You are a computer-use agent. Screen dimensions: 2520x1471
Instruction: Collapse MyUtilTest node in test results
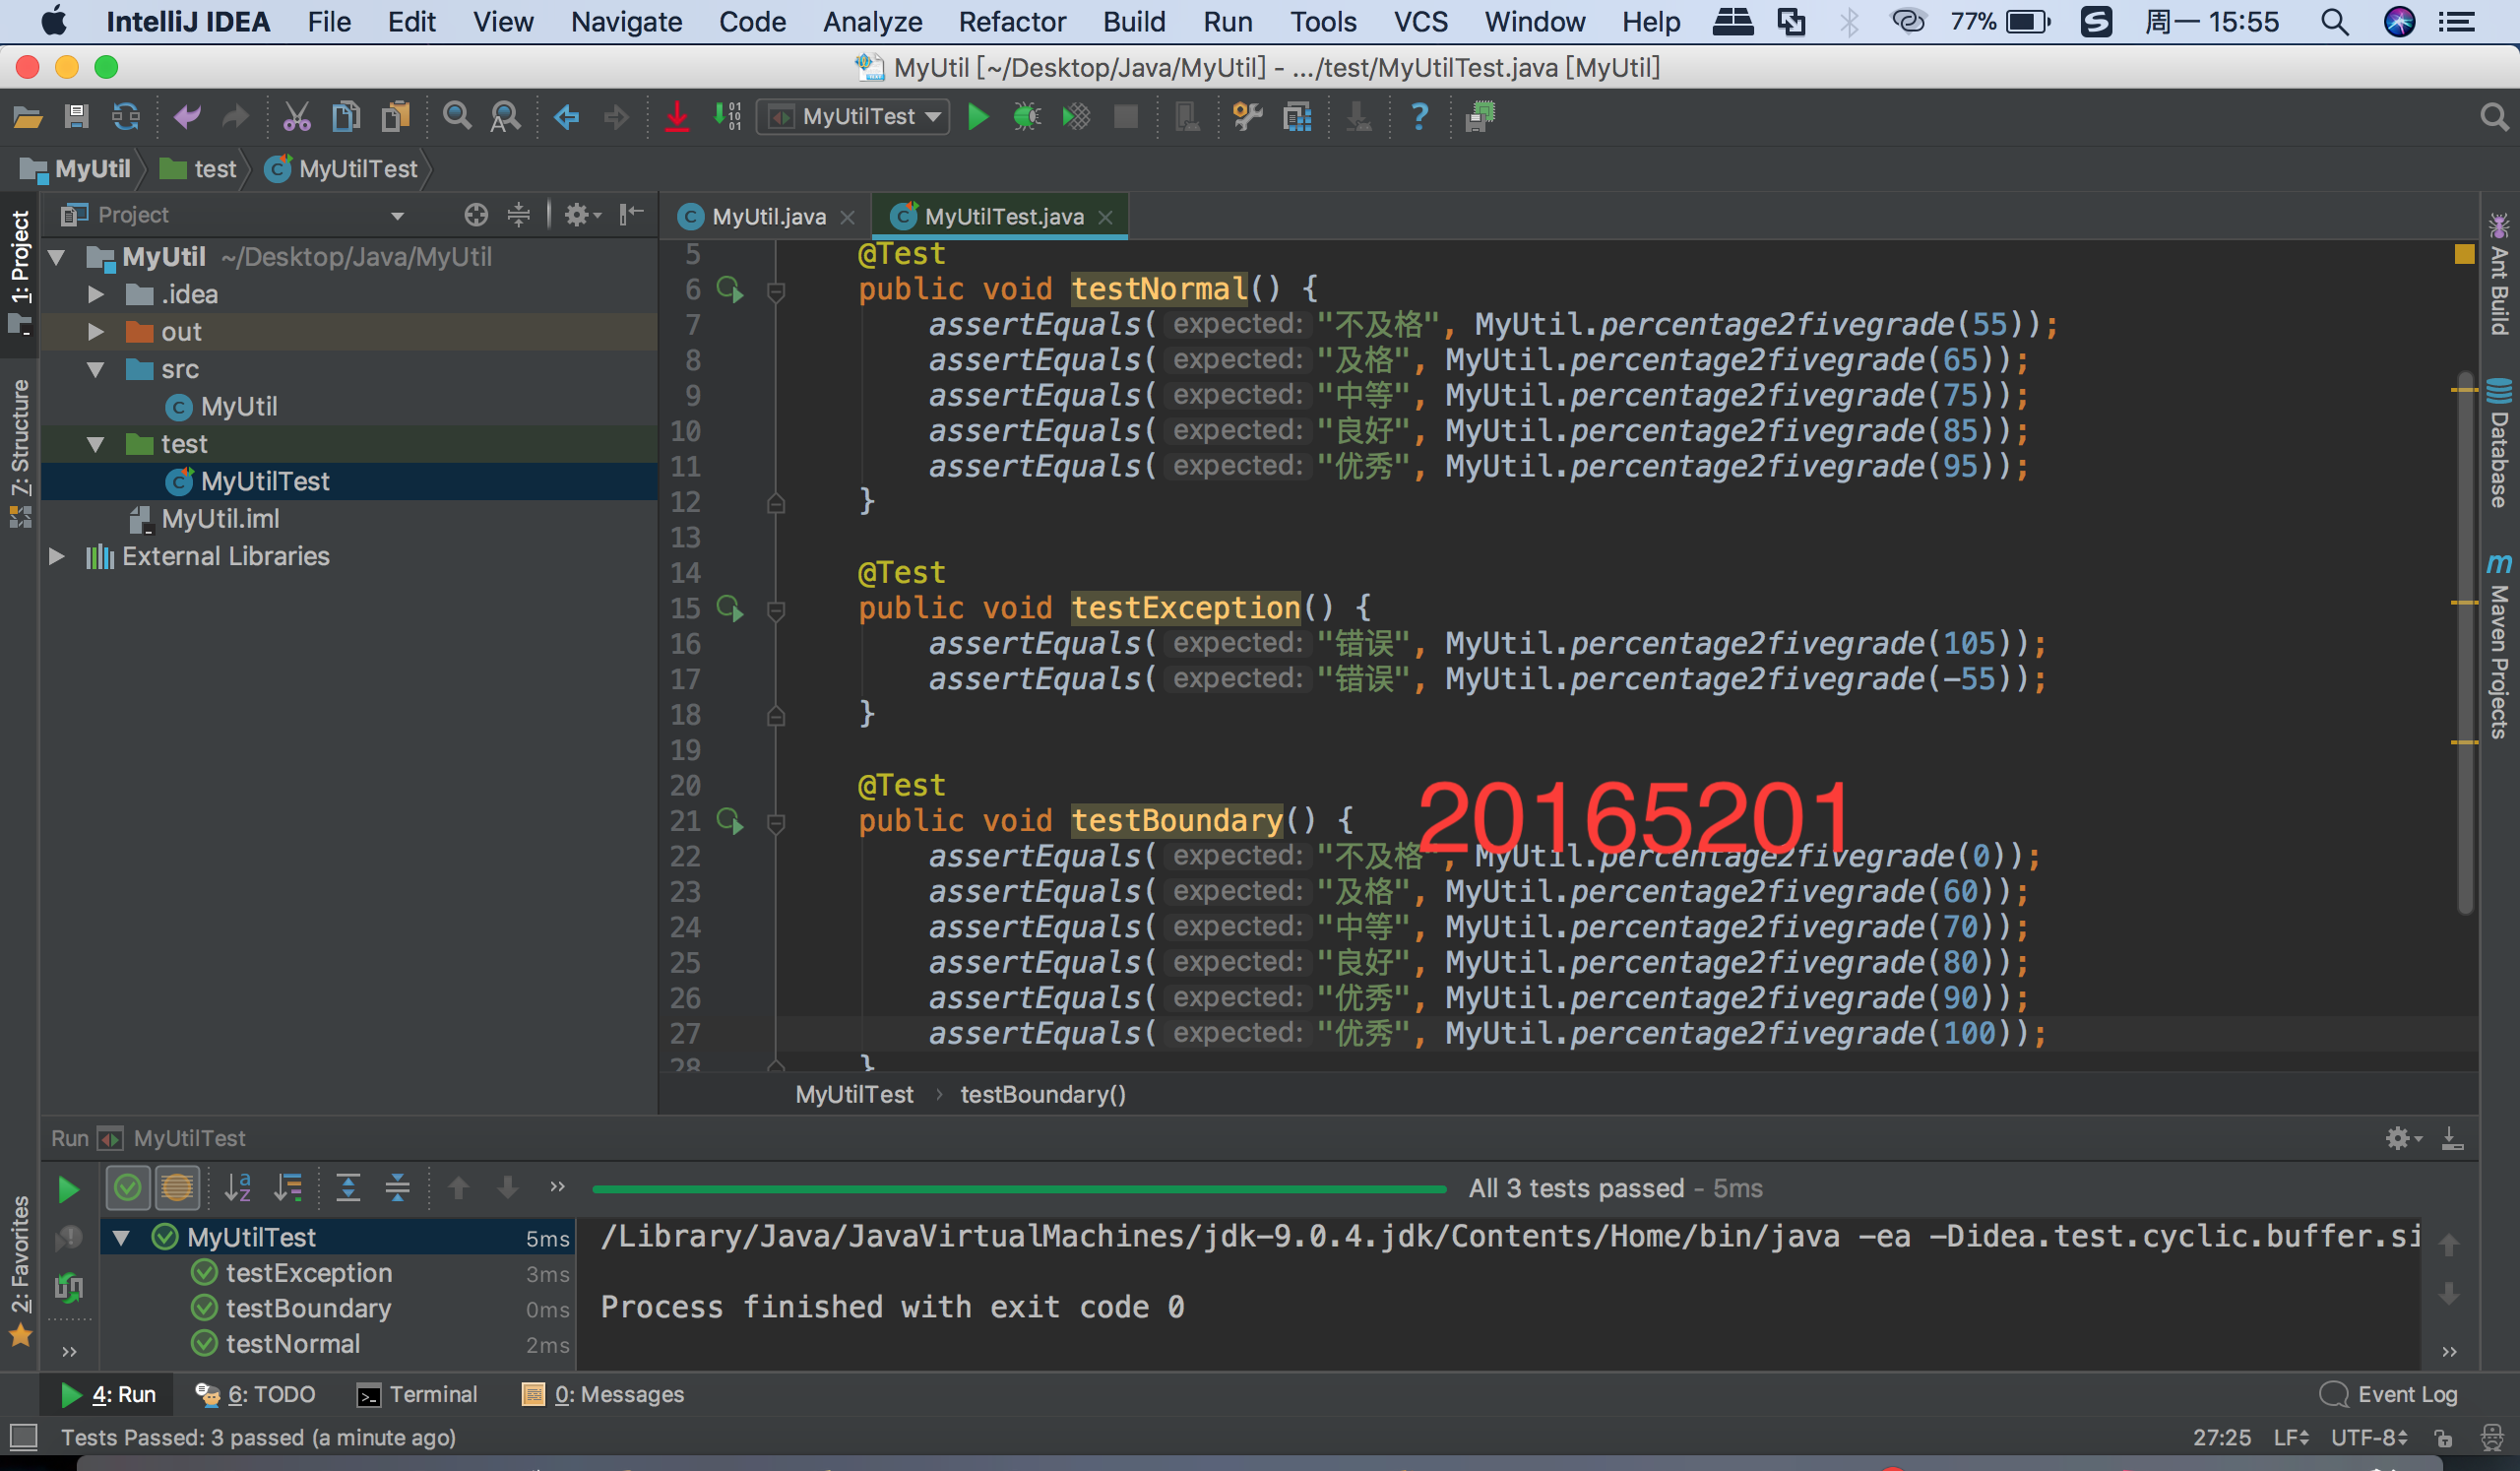click(122, 1237)
